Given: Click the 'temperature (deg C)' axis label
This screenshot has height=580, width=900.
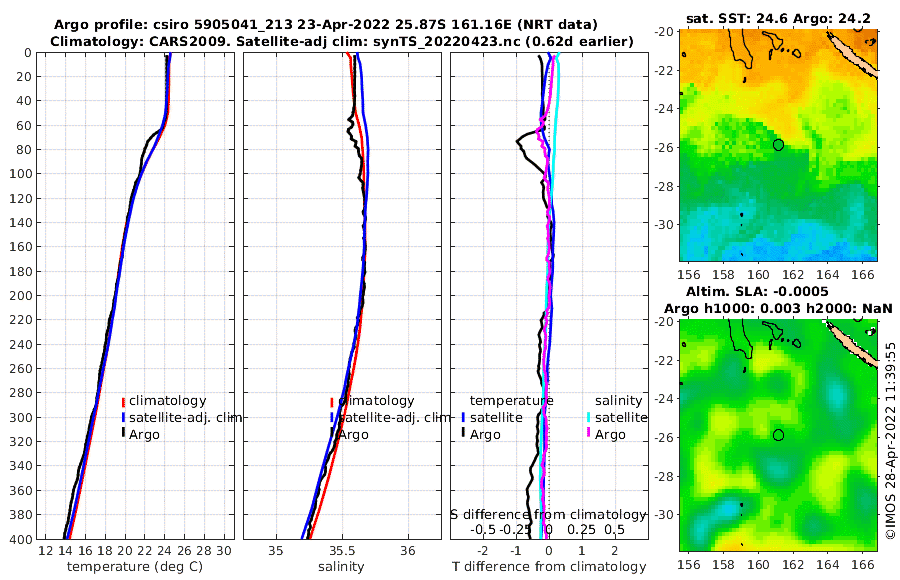Looking at the screenshot, I should tap(135, 567).
